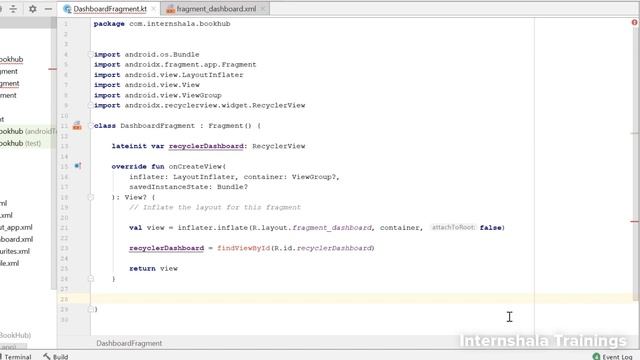Select bookhub (test) package in project tree
This screenshot has width=640, height=360.
coord(20,143)
